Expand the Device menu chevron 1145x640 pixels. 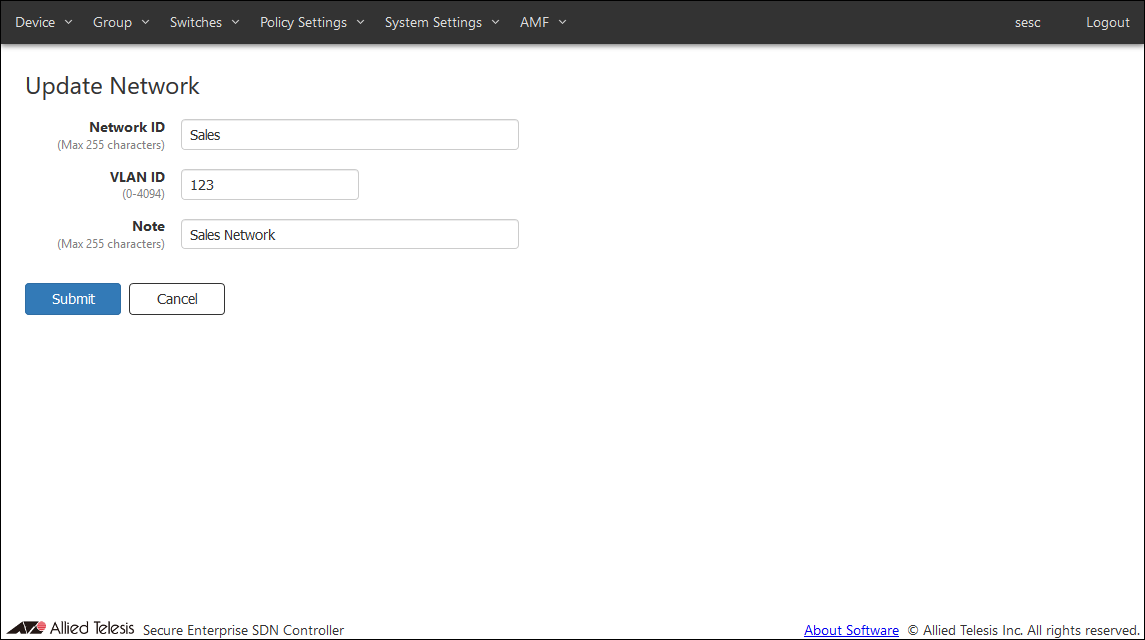[x=68, y=22]
